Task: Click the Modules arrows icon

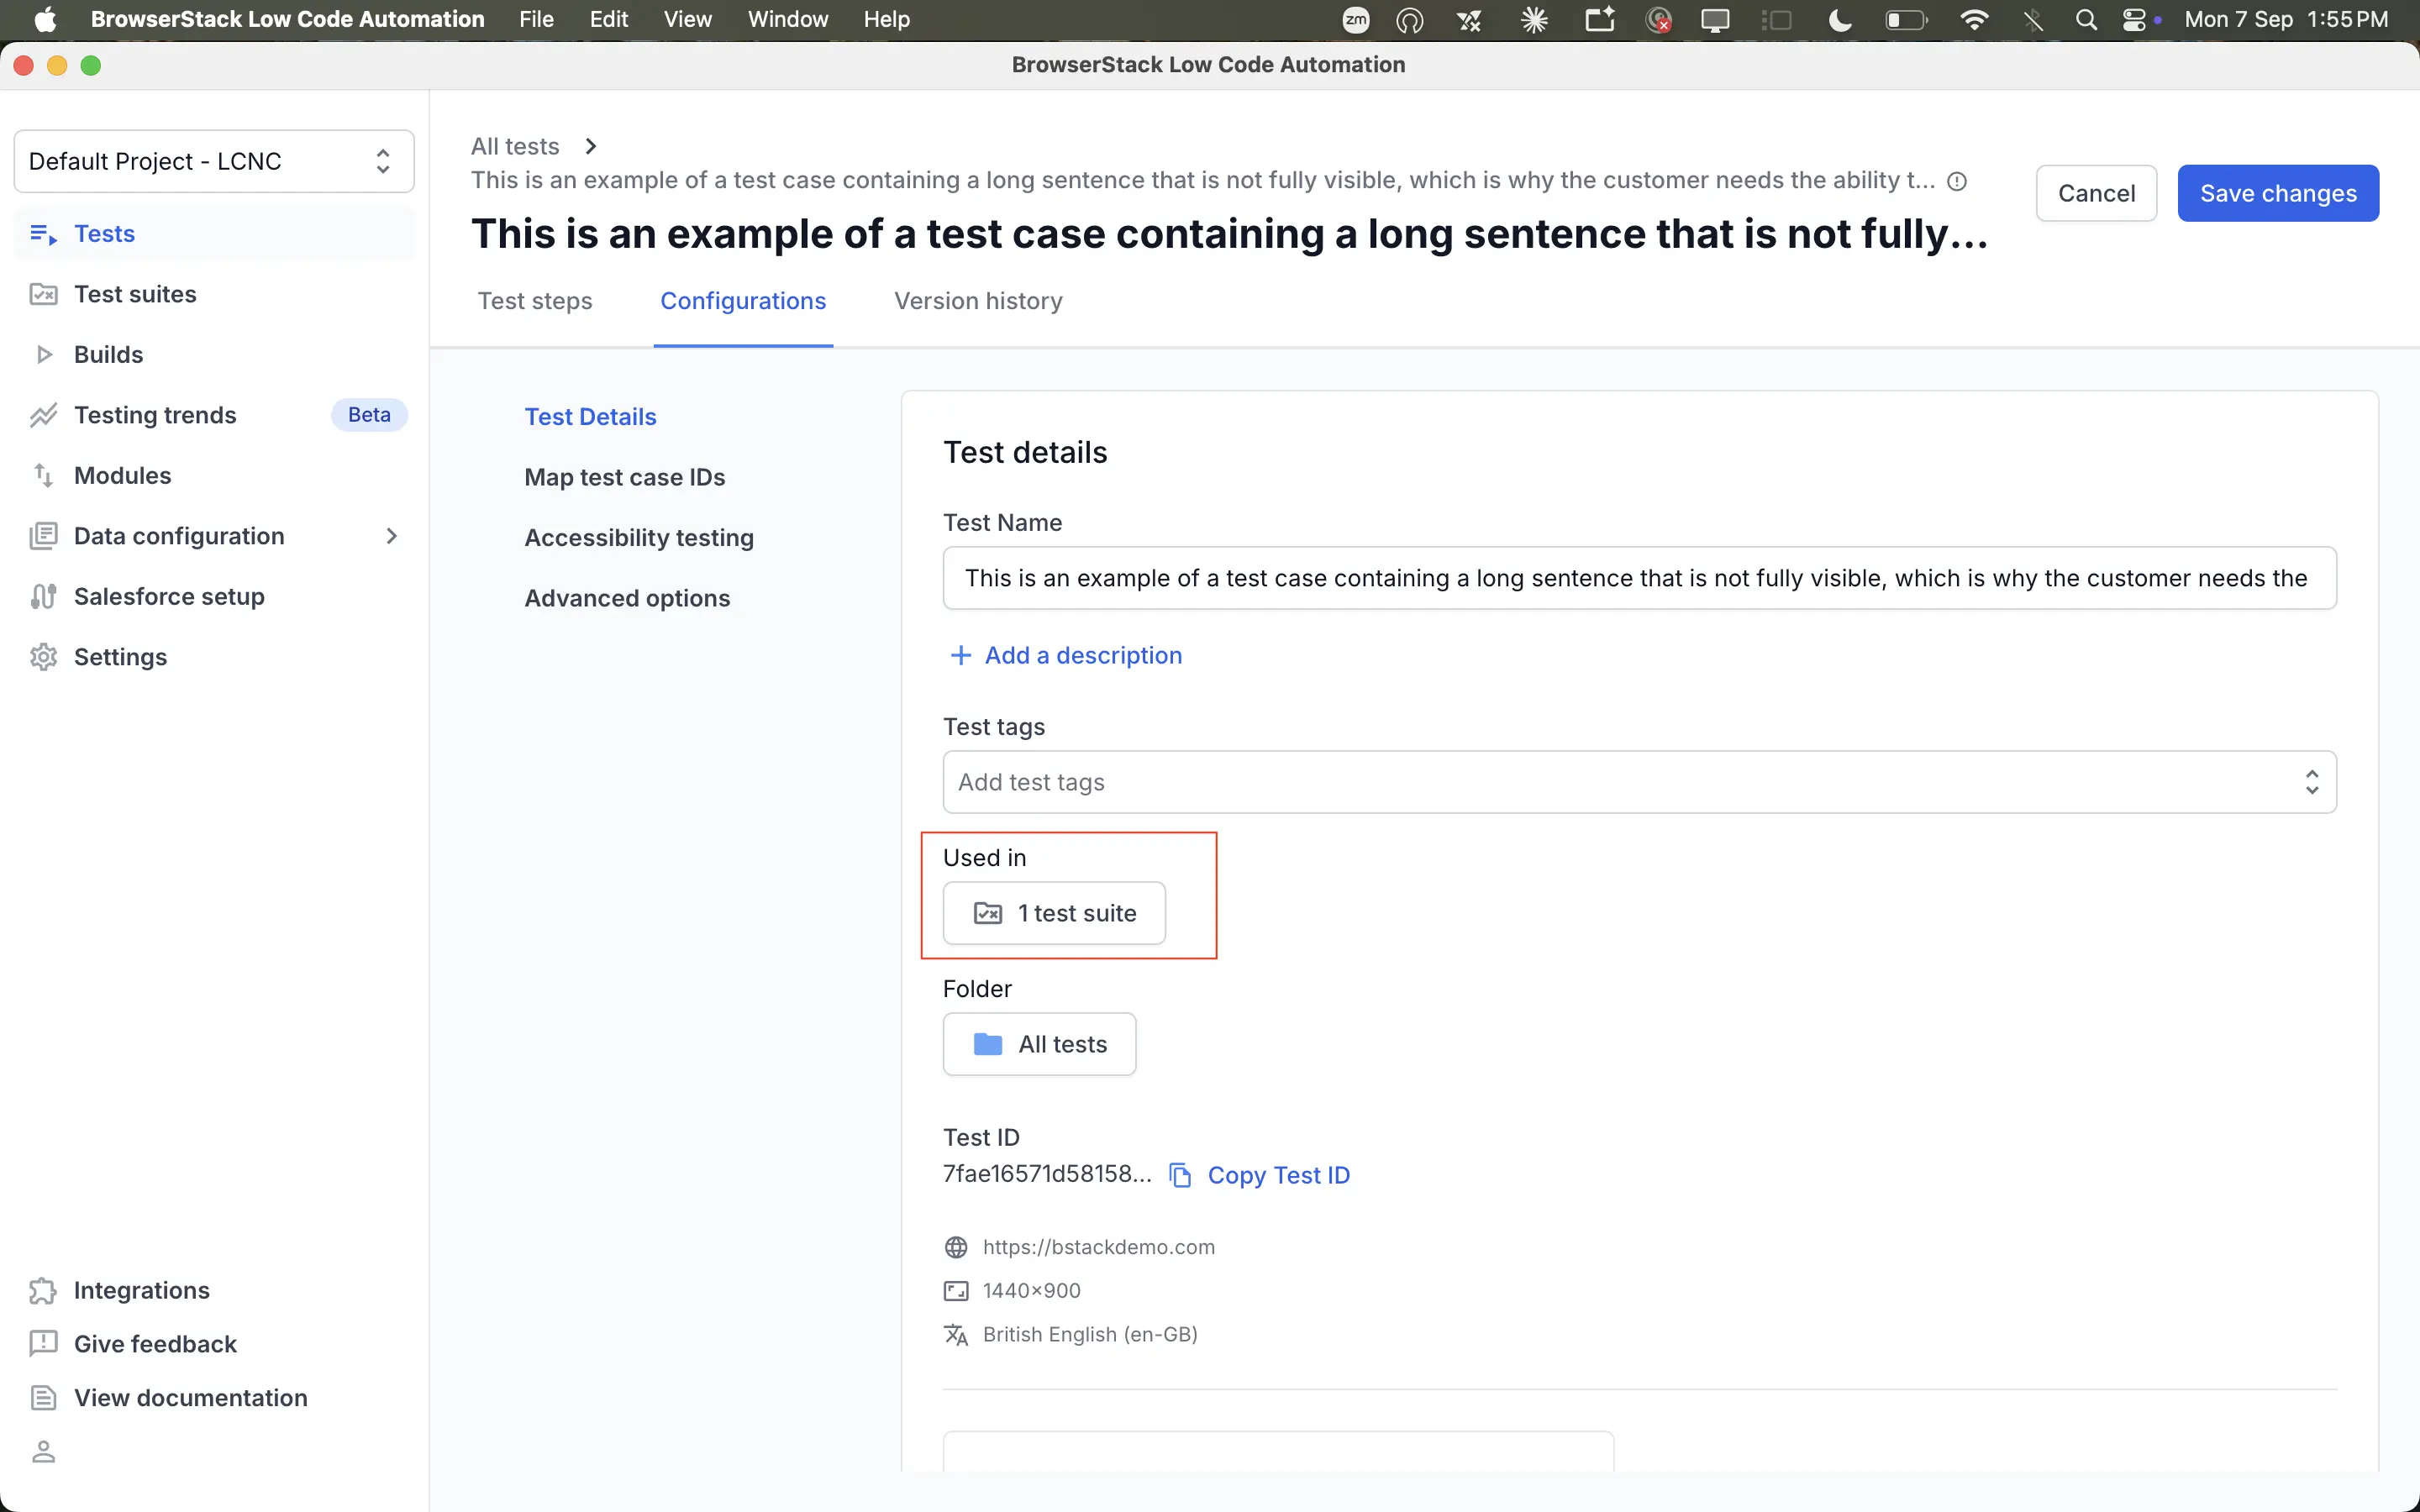Action: point(43,475)
